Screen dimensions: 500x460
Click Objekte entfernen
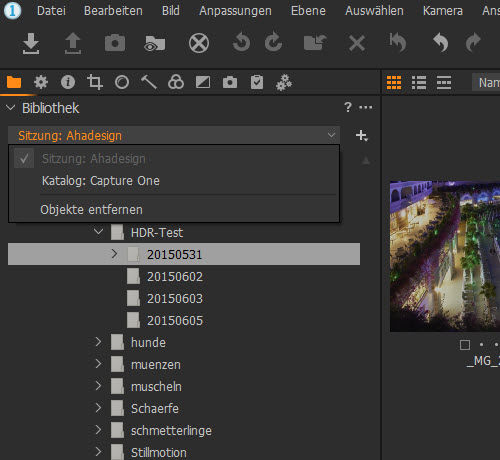[x=91, y=210]
